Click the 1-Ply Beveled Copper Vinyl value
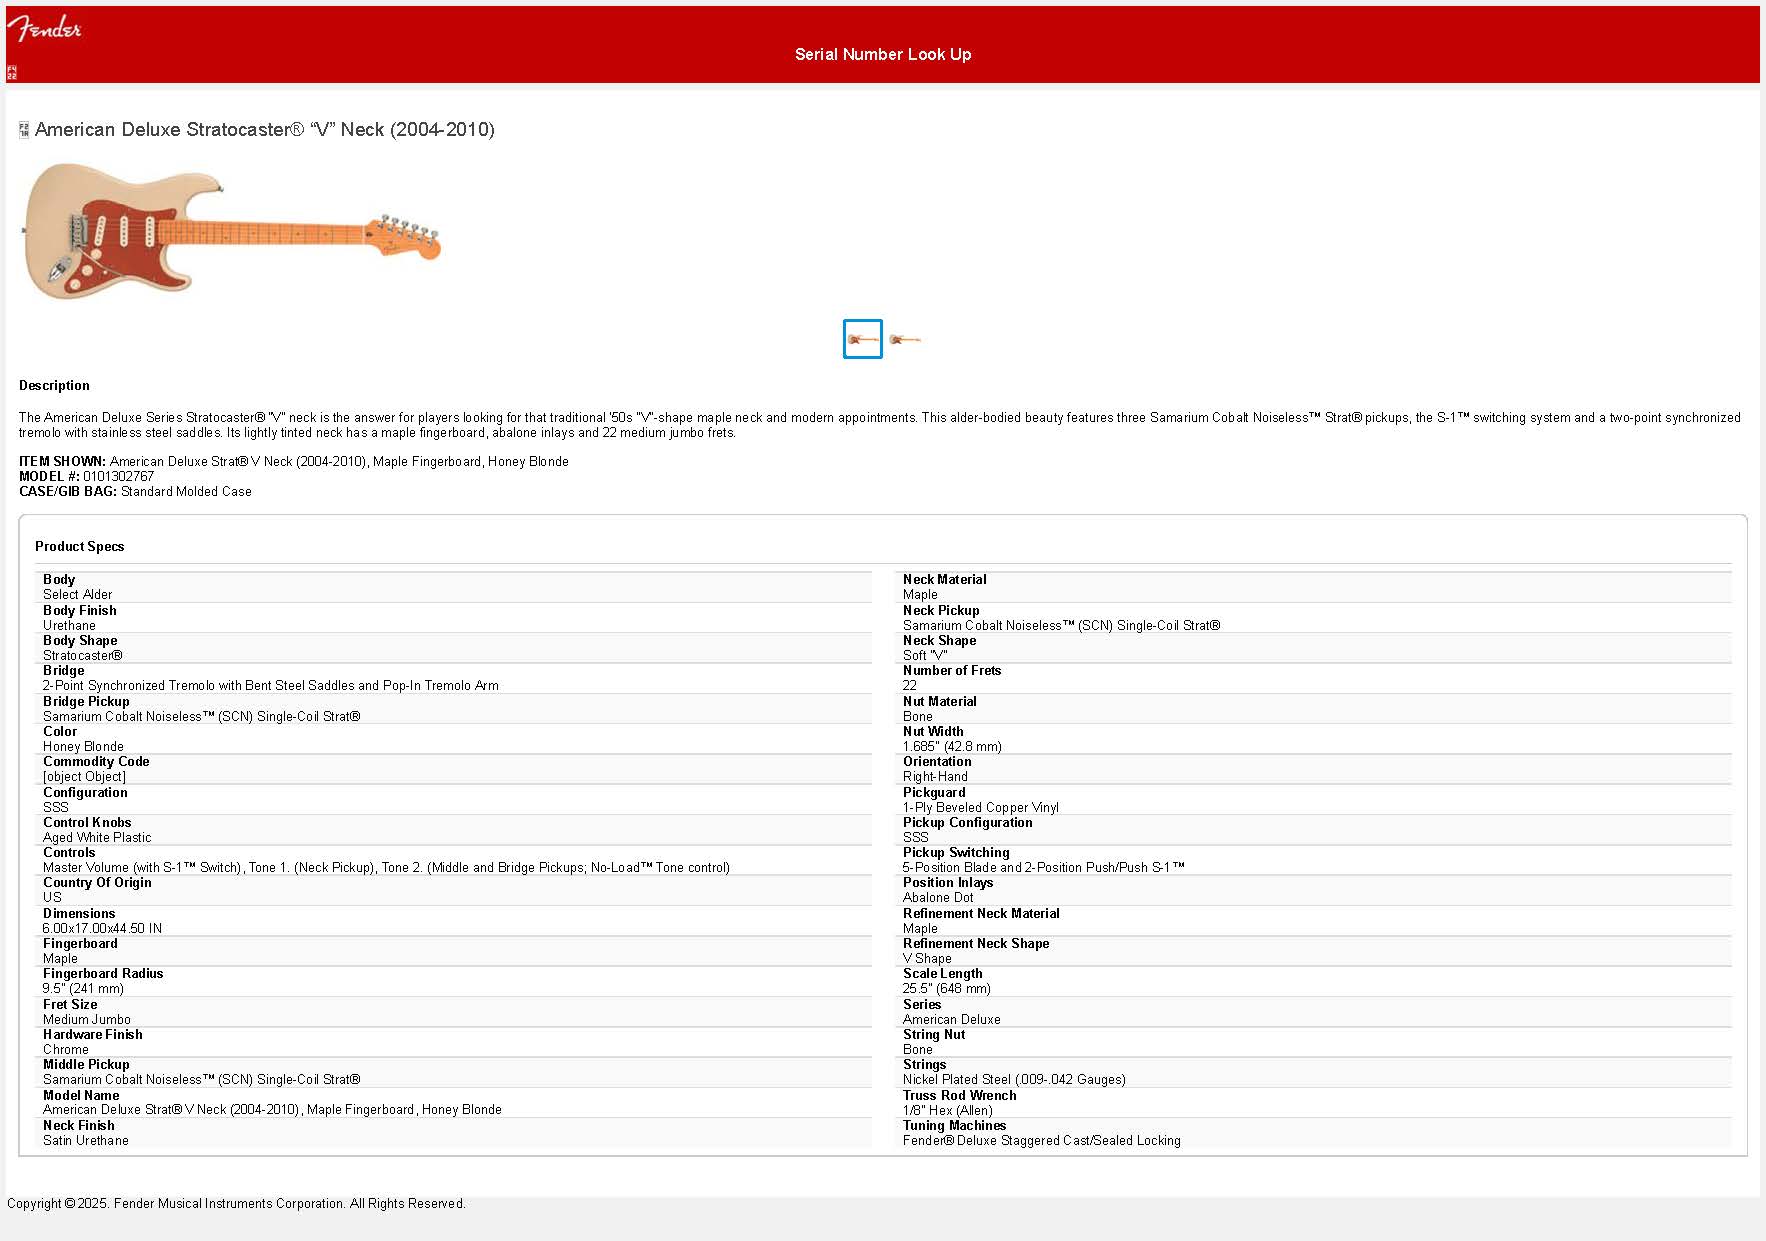Screen dimensions: 1766x1241 click(x=981, y=807)
